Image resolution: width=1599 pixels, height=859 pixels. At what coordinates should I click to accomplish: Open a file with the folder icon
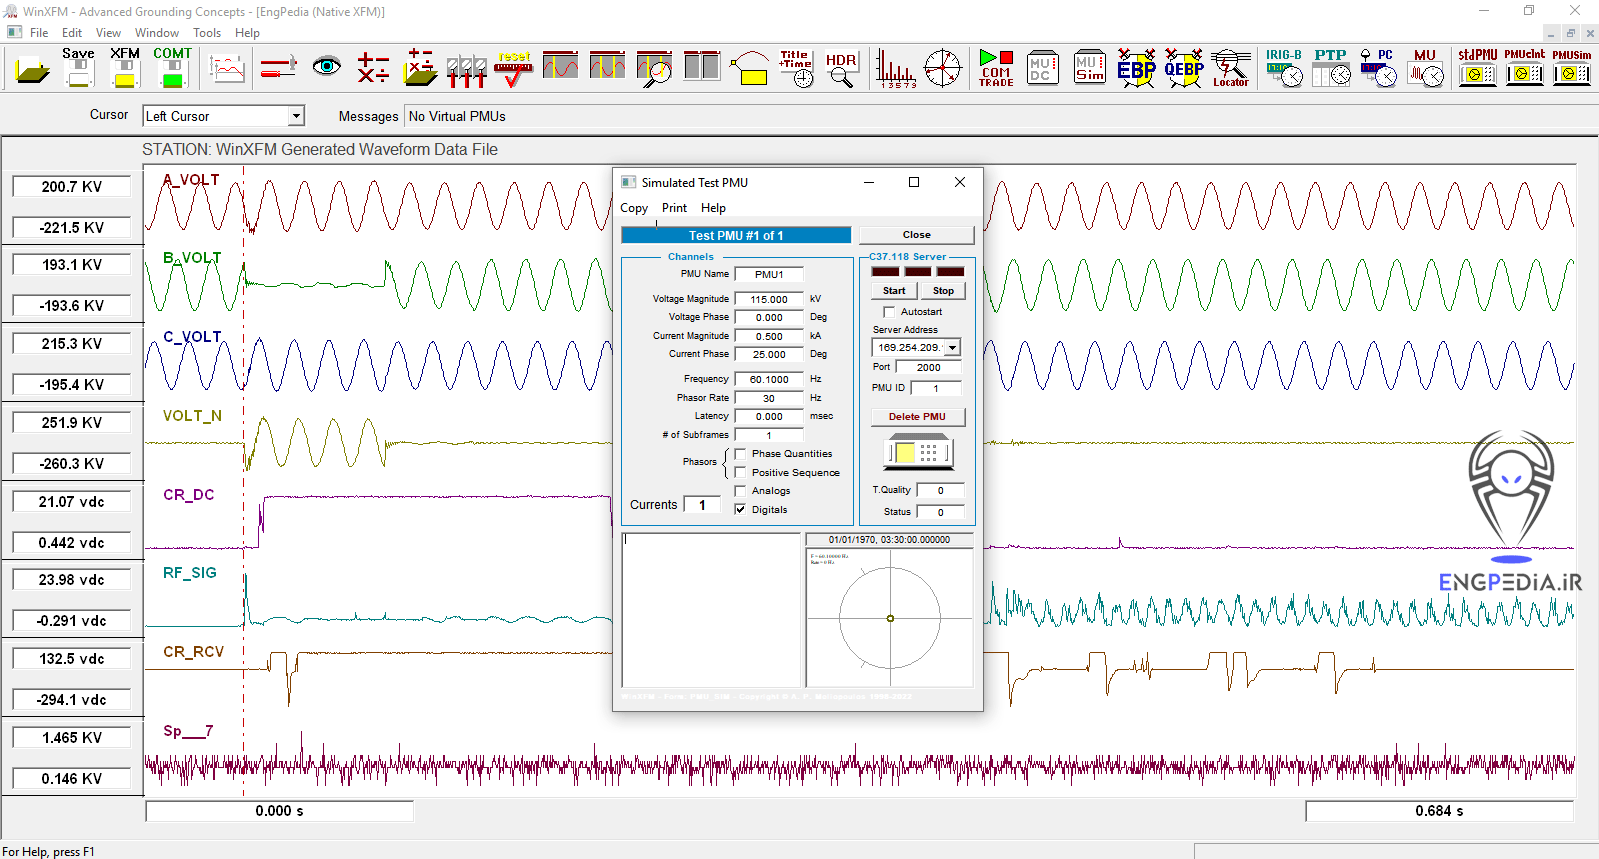click(32, 69)
